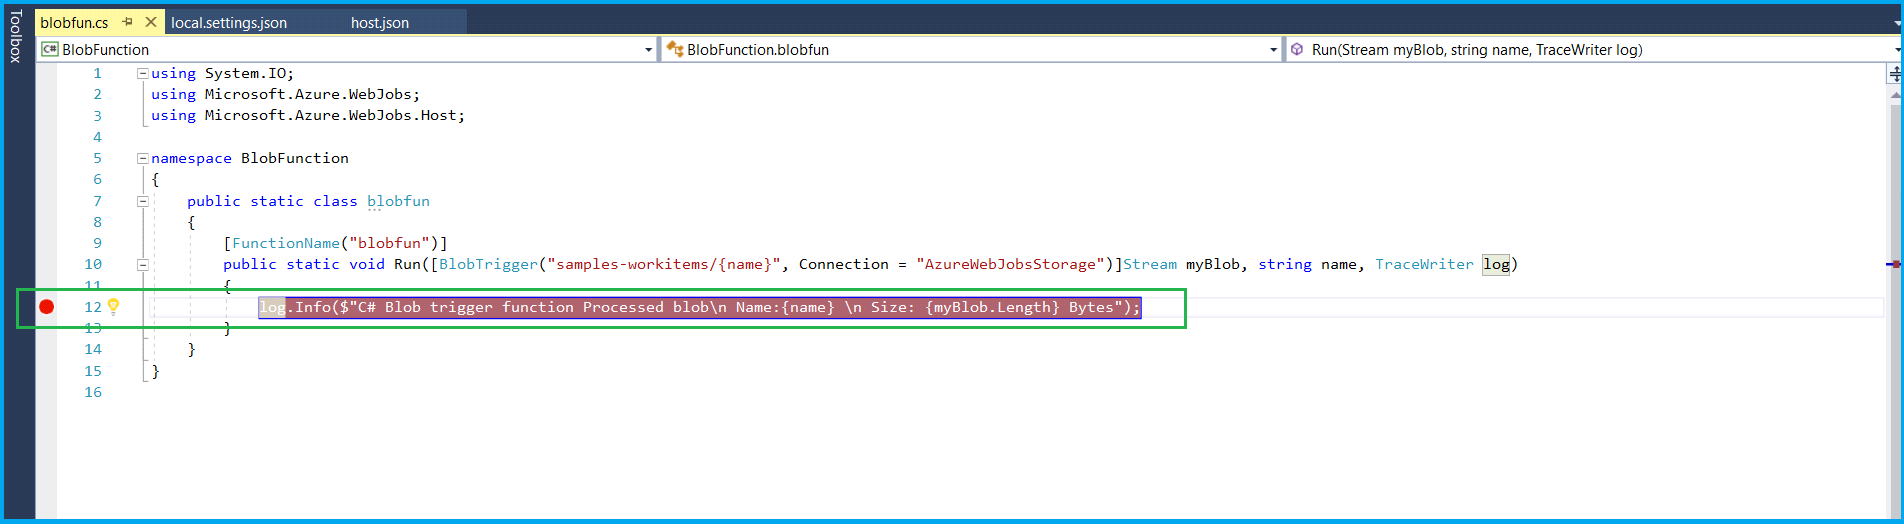The image size is (1904, 524).
Task: Switch to the blobfun.cs tab
Action: [74, 22]
